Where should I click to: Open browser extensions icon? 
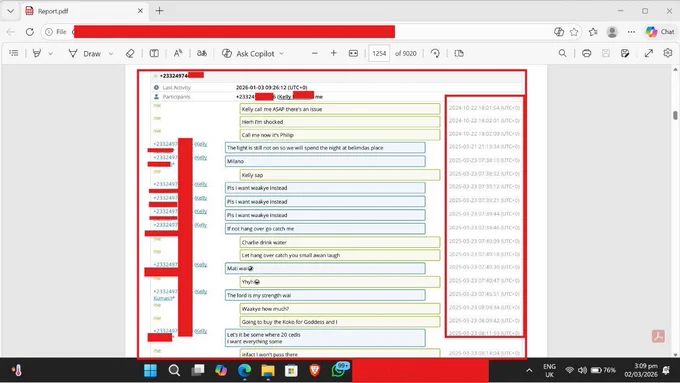tap(559, 32)
